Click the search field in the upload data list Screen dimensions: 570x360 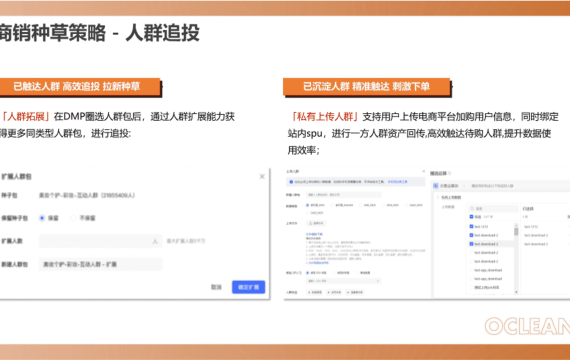(493, 209)
